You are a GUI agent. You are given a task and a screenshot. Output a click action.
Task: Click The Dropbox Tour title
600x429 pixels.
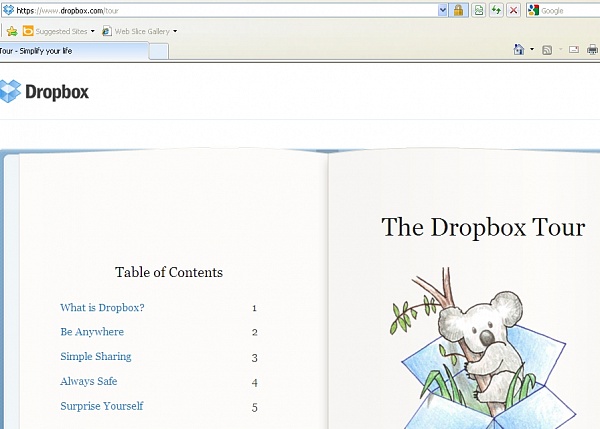pos(483,228)
